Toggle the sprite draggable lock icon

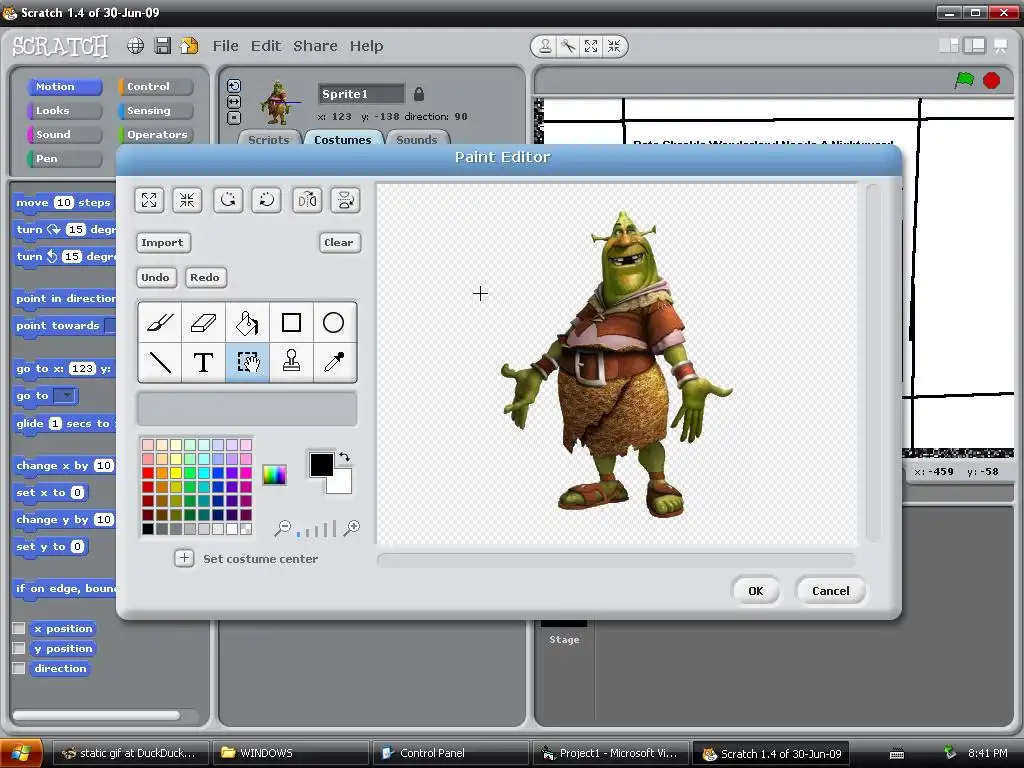[x=419, y=94]
